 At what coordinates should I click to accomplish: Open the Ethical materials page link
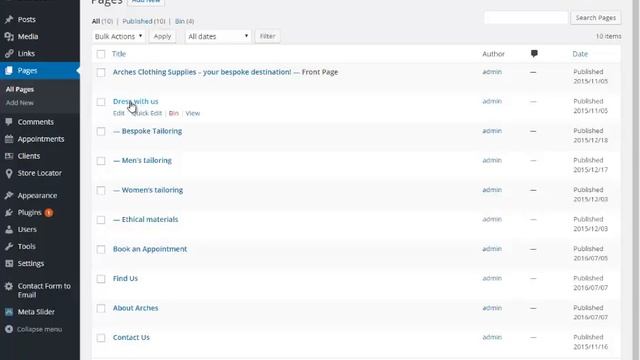(150, 220)
